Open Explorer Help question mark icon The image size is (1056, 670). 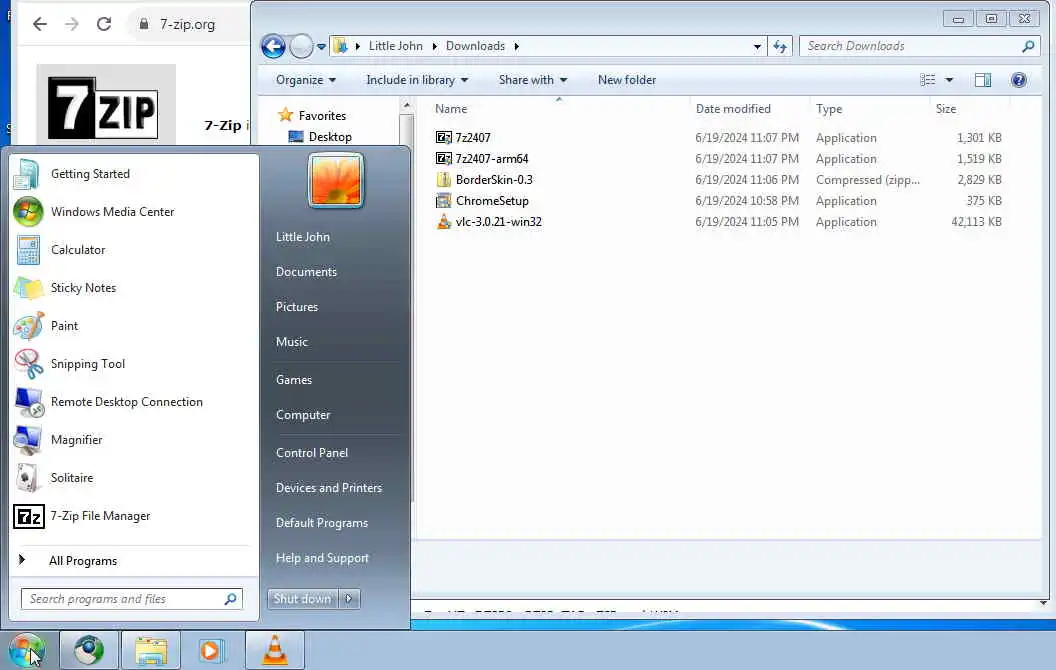(1019, 80)
